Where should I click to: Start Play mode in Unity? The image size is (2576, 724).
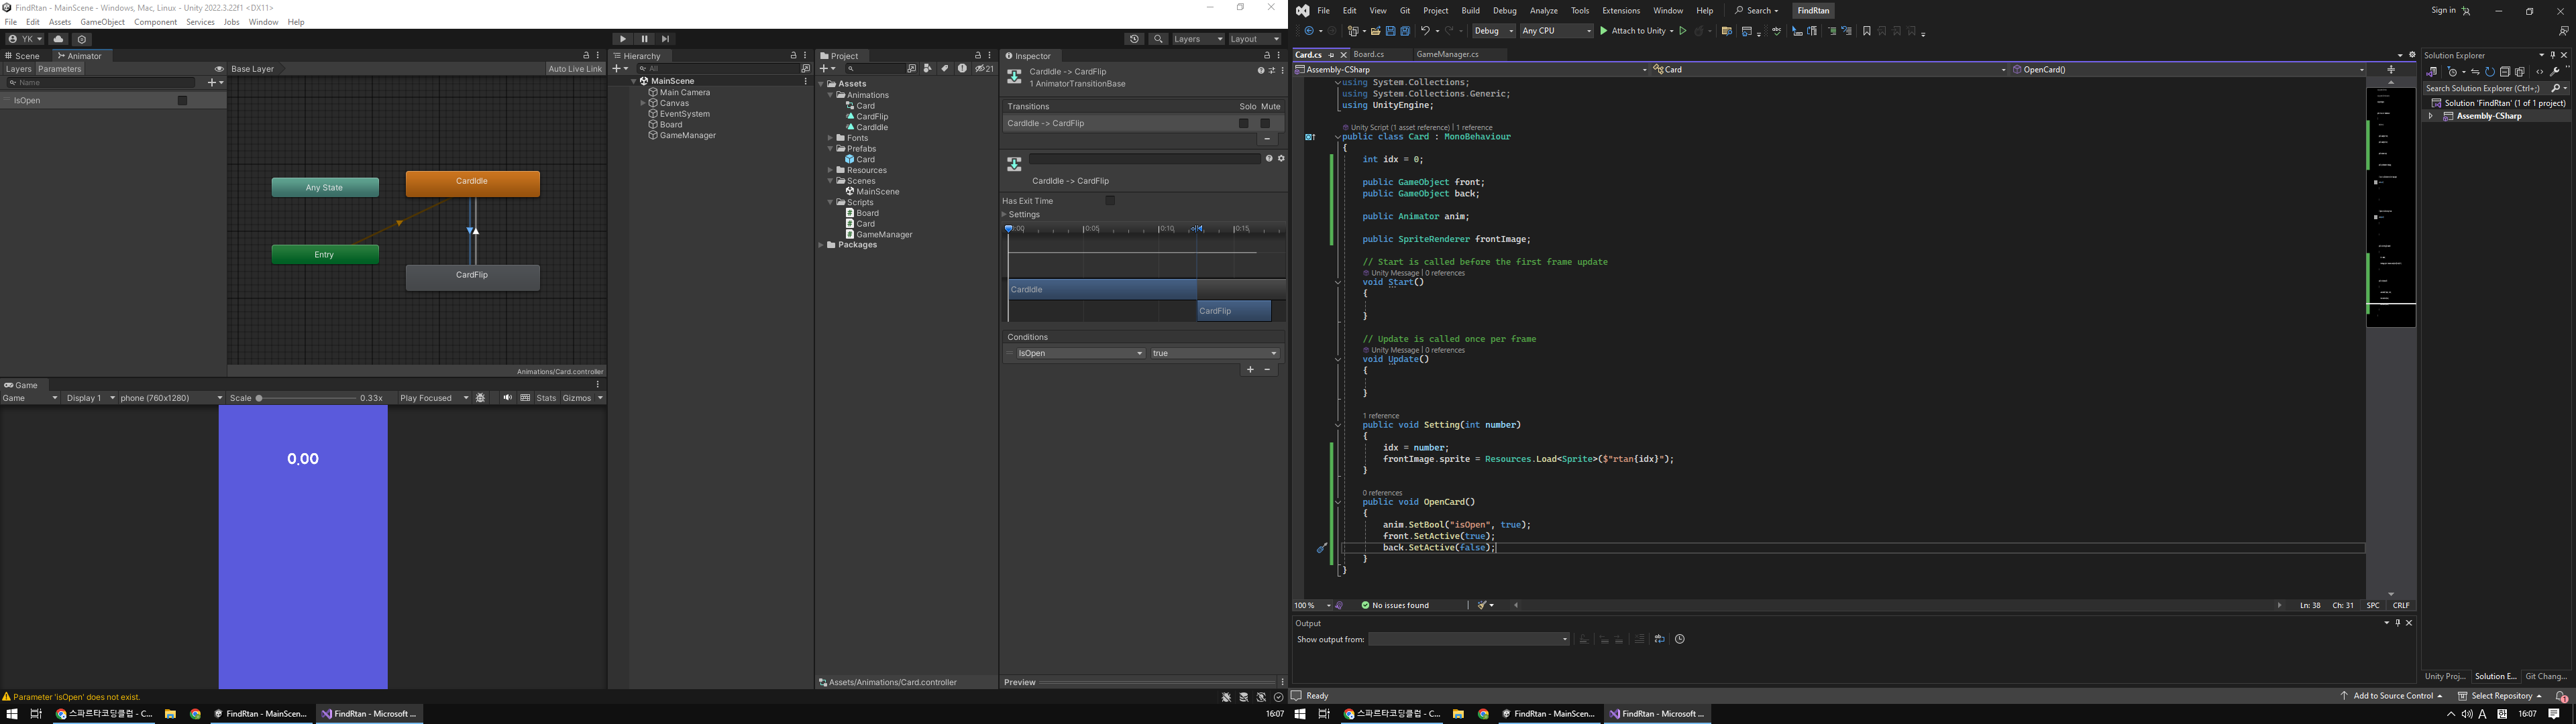[x=623, y=39]
